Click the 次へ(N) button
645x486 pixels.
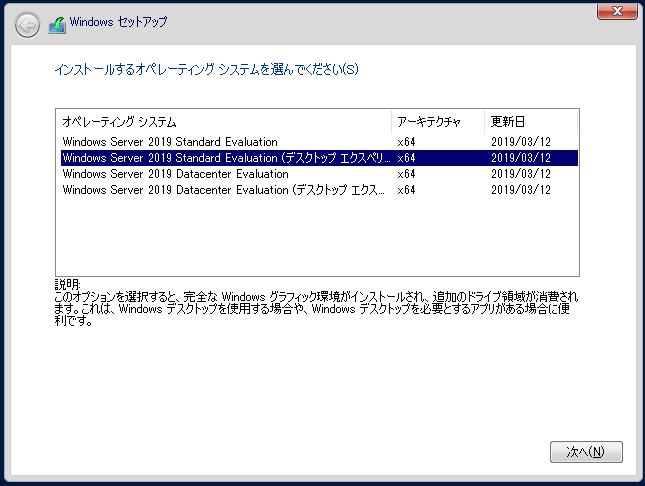point(586,452)
